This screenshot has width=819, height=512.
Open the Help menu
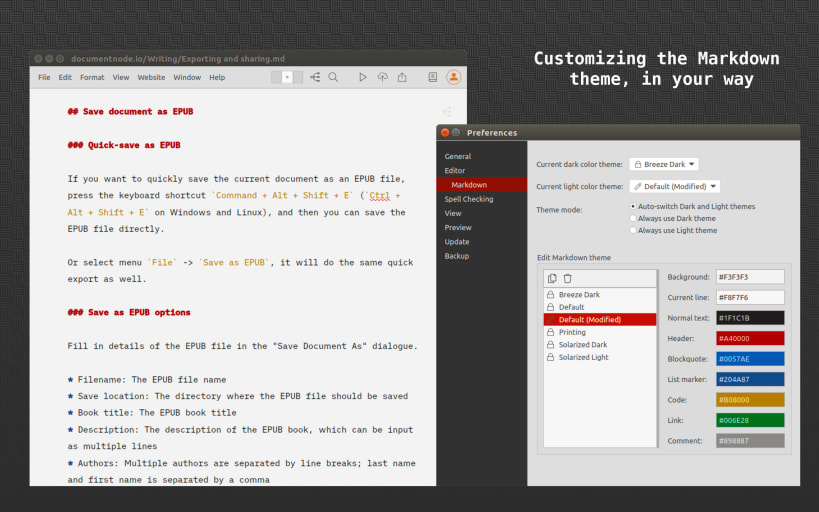click(x=217, y=77)
